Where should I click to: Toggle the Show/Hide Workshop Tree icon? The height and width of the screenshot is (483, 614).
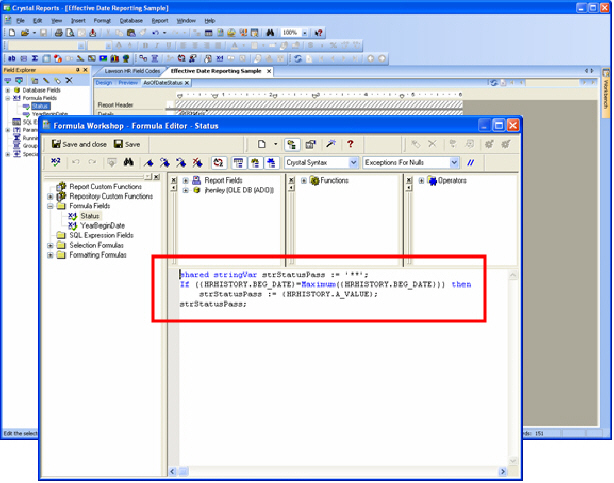(x=292, y=145)
